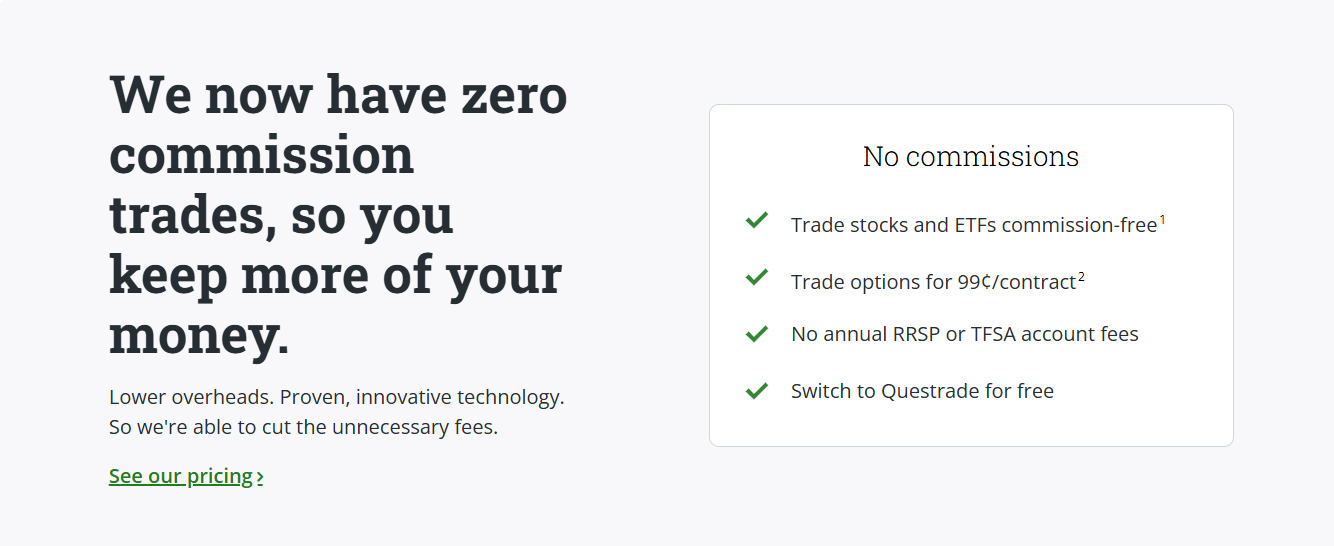The image size is (1334, 546).
Task: Click the No commissions card title
Action: pos(970,157)
